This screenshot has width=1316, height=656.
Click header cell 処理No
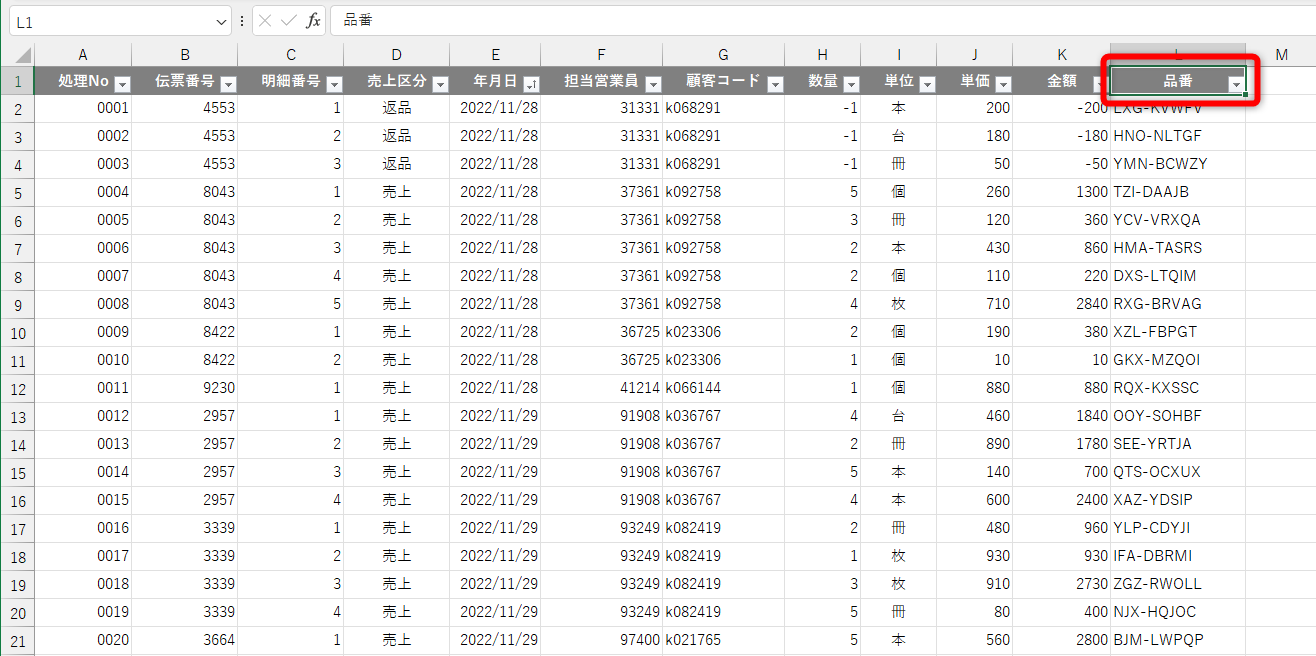click(x=83, y=81)
